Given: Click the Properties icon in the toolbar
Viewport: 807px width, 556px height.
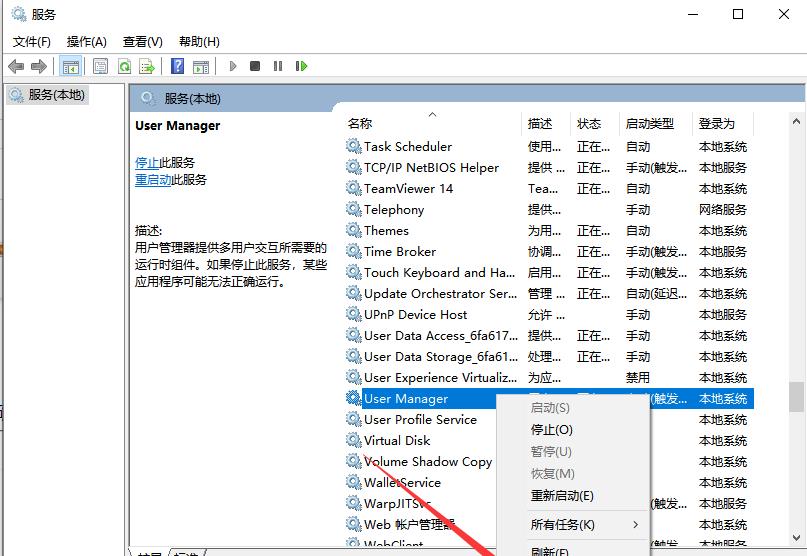Looking at the screenshot, I should (100, 66).
